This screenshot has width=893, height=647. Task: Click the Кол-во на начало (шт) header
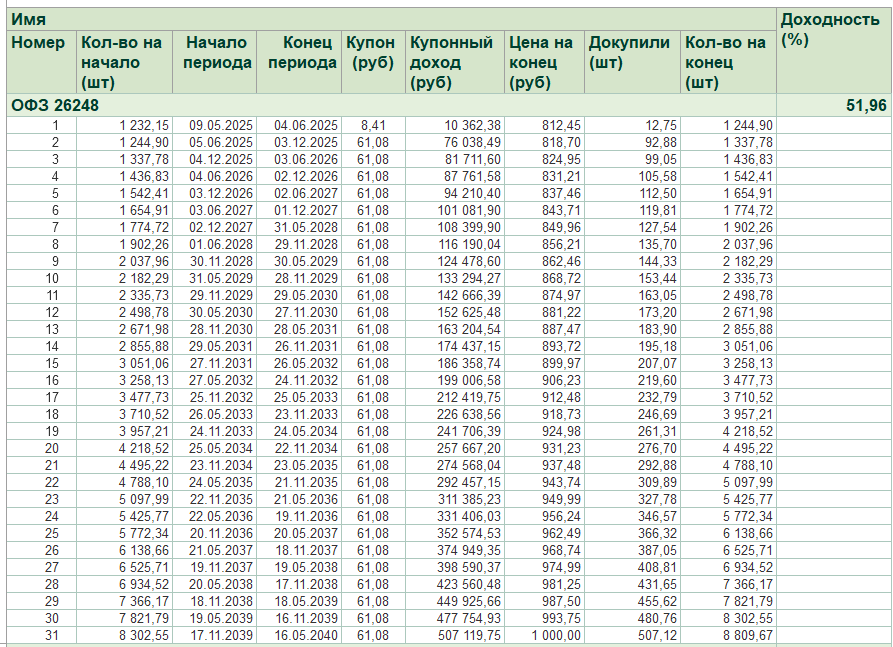[121, 62]
